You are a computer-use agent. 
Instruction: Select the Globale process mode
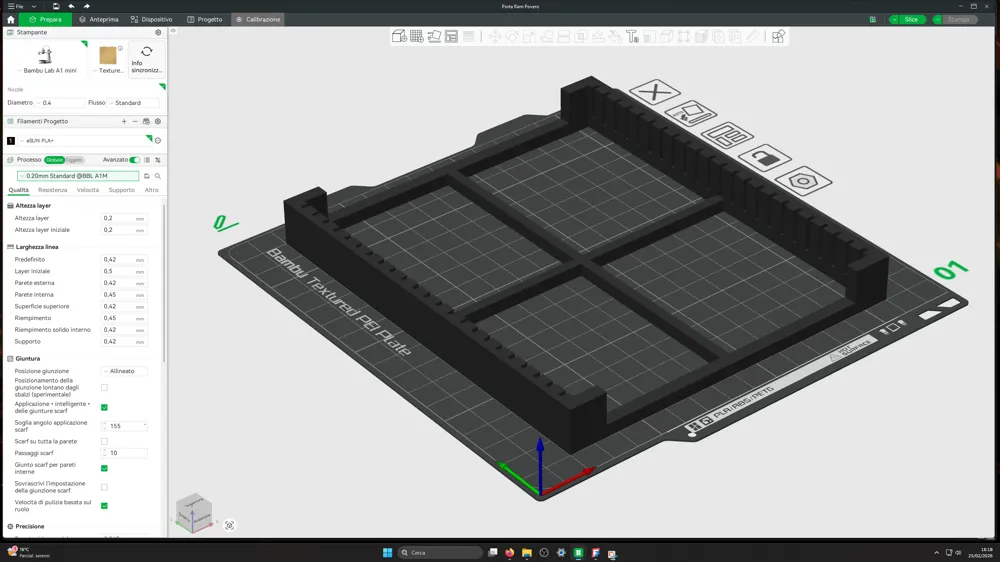54,160
